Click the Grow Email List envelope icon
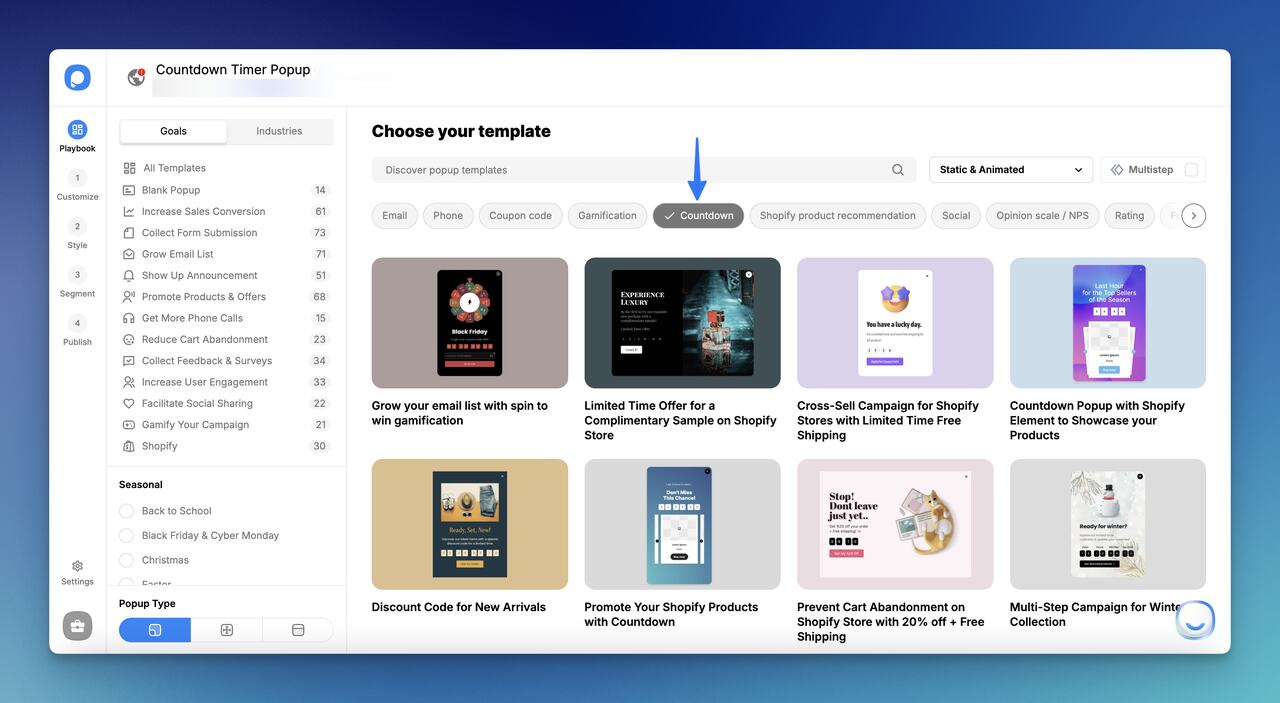The width and height of the screenshot is (1280, 703). tap(129, 254)
